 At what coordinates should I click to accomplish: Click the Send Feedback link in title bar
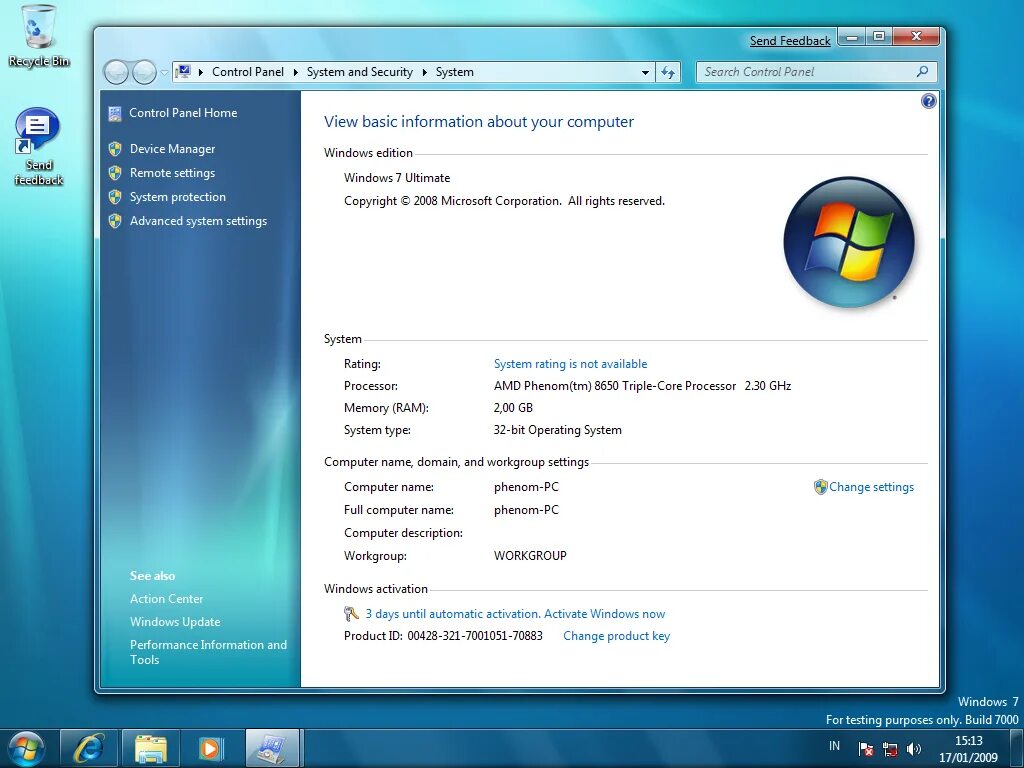790,40
